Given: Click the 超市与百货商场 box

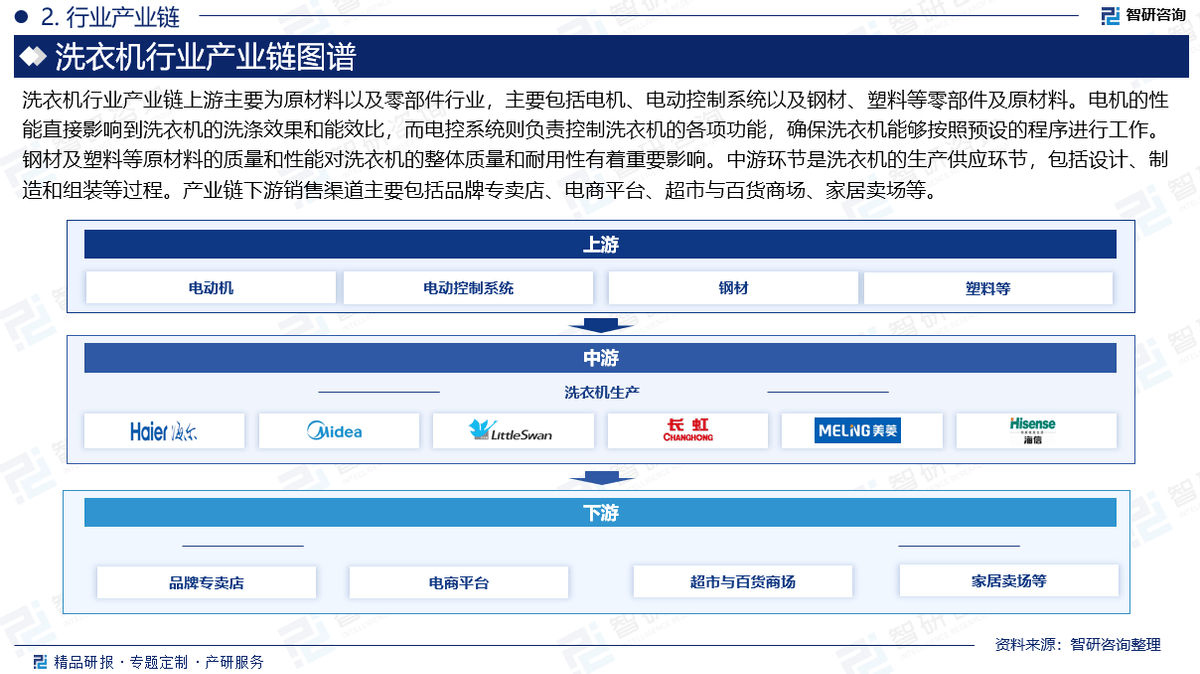Looking at the screenshot, I should click(x=743, y=581).
